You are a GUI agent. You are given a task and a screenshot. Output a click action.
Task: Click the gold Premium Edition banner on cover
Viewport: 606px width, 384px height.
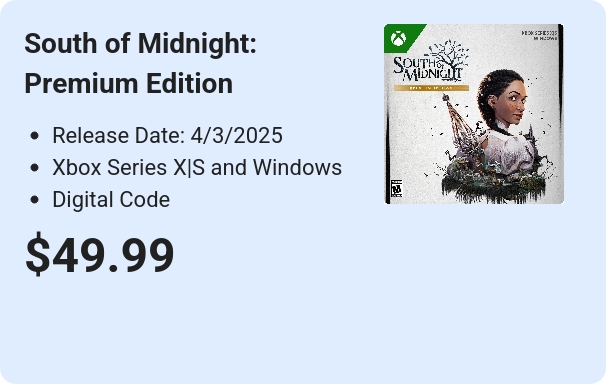[431, 88]
